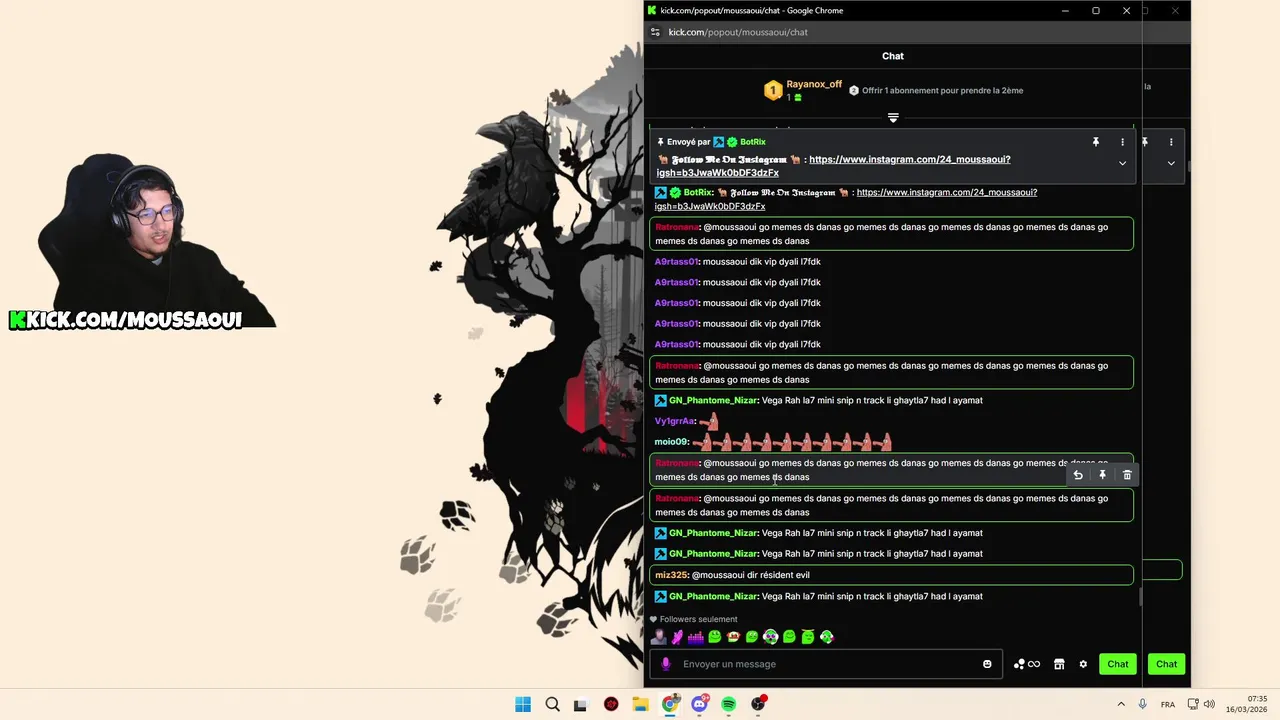Select the pink guitar emote
This screenshot has width=1280, height=720.
pyautogui.click(x=677, y=636)
